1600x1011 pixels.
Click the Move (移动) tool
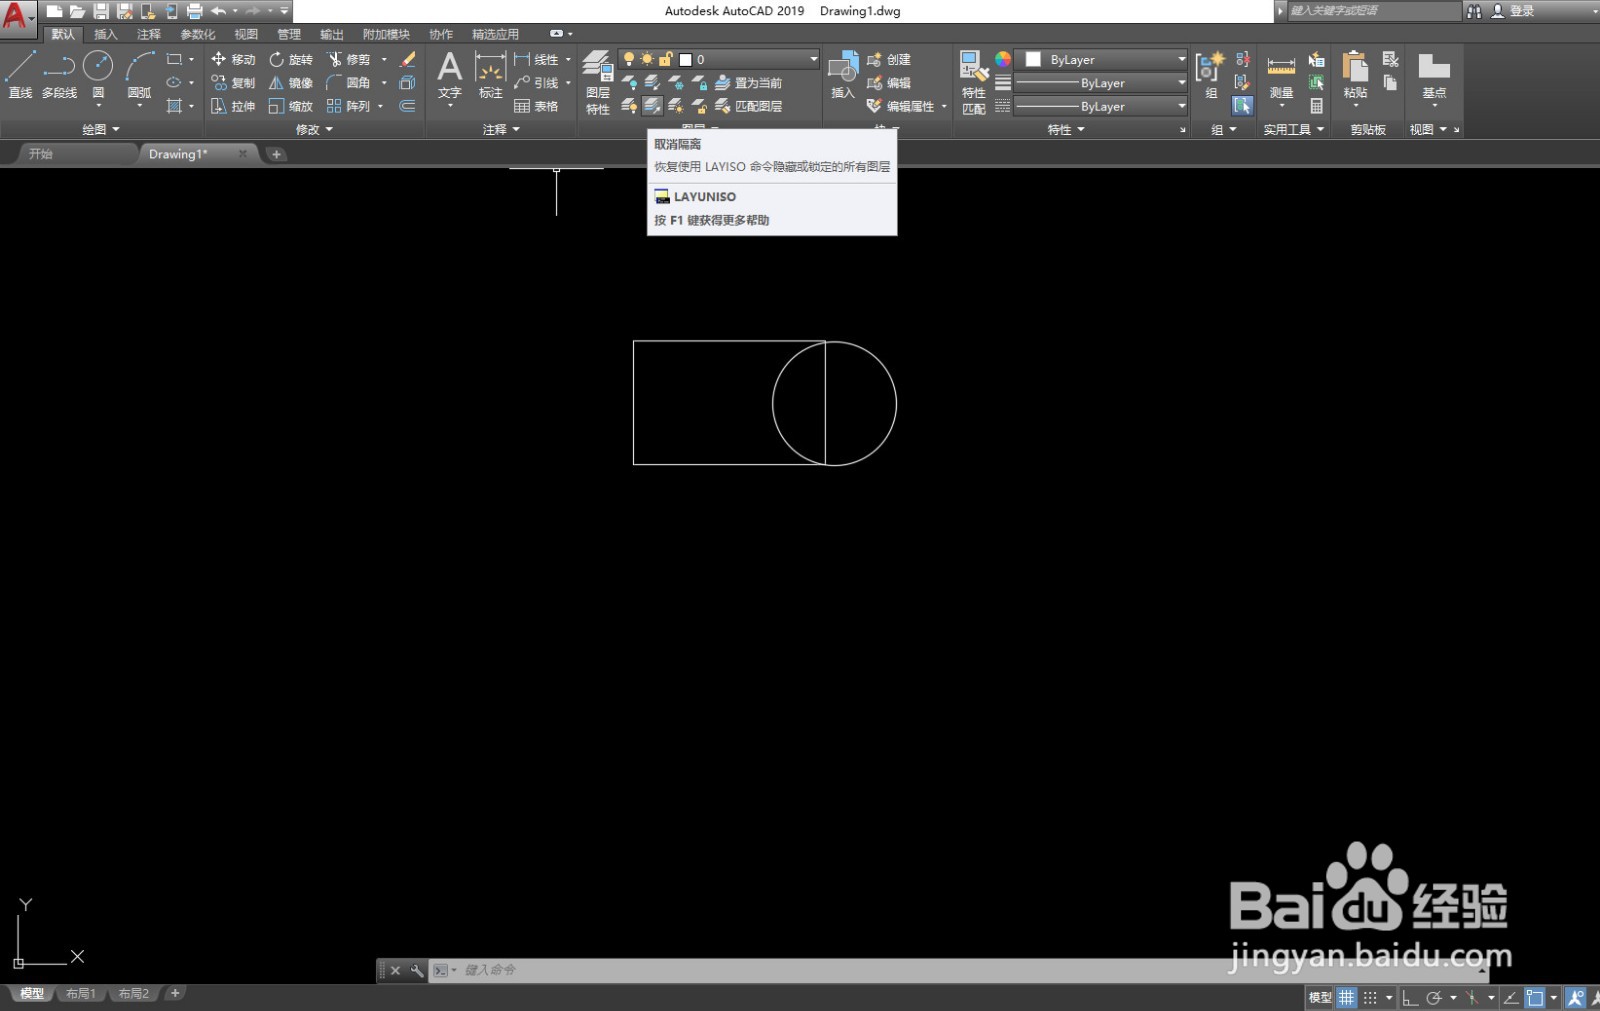coord(233,60)
